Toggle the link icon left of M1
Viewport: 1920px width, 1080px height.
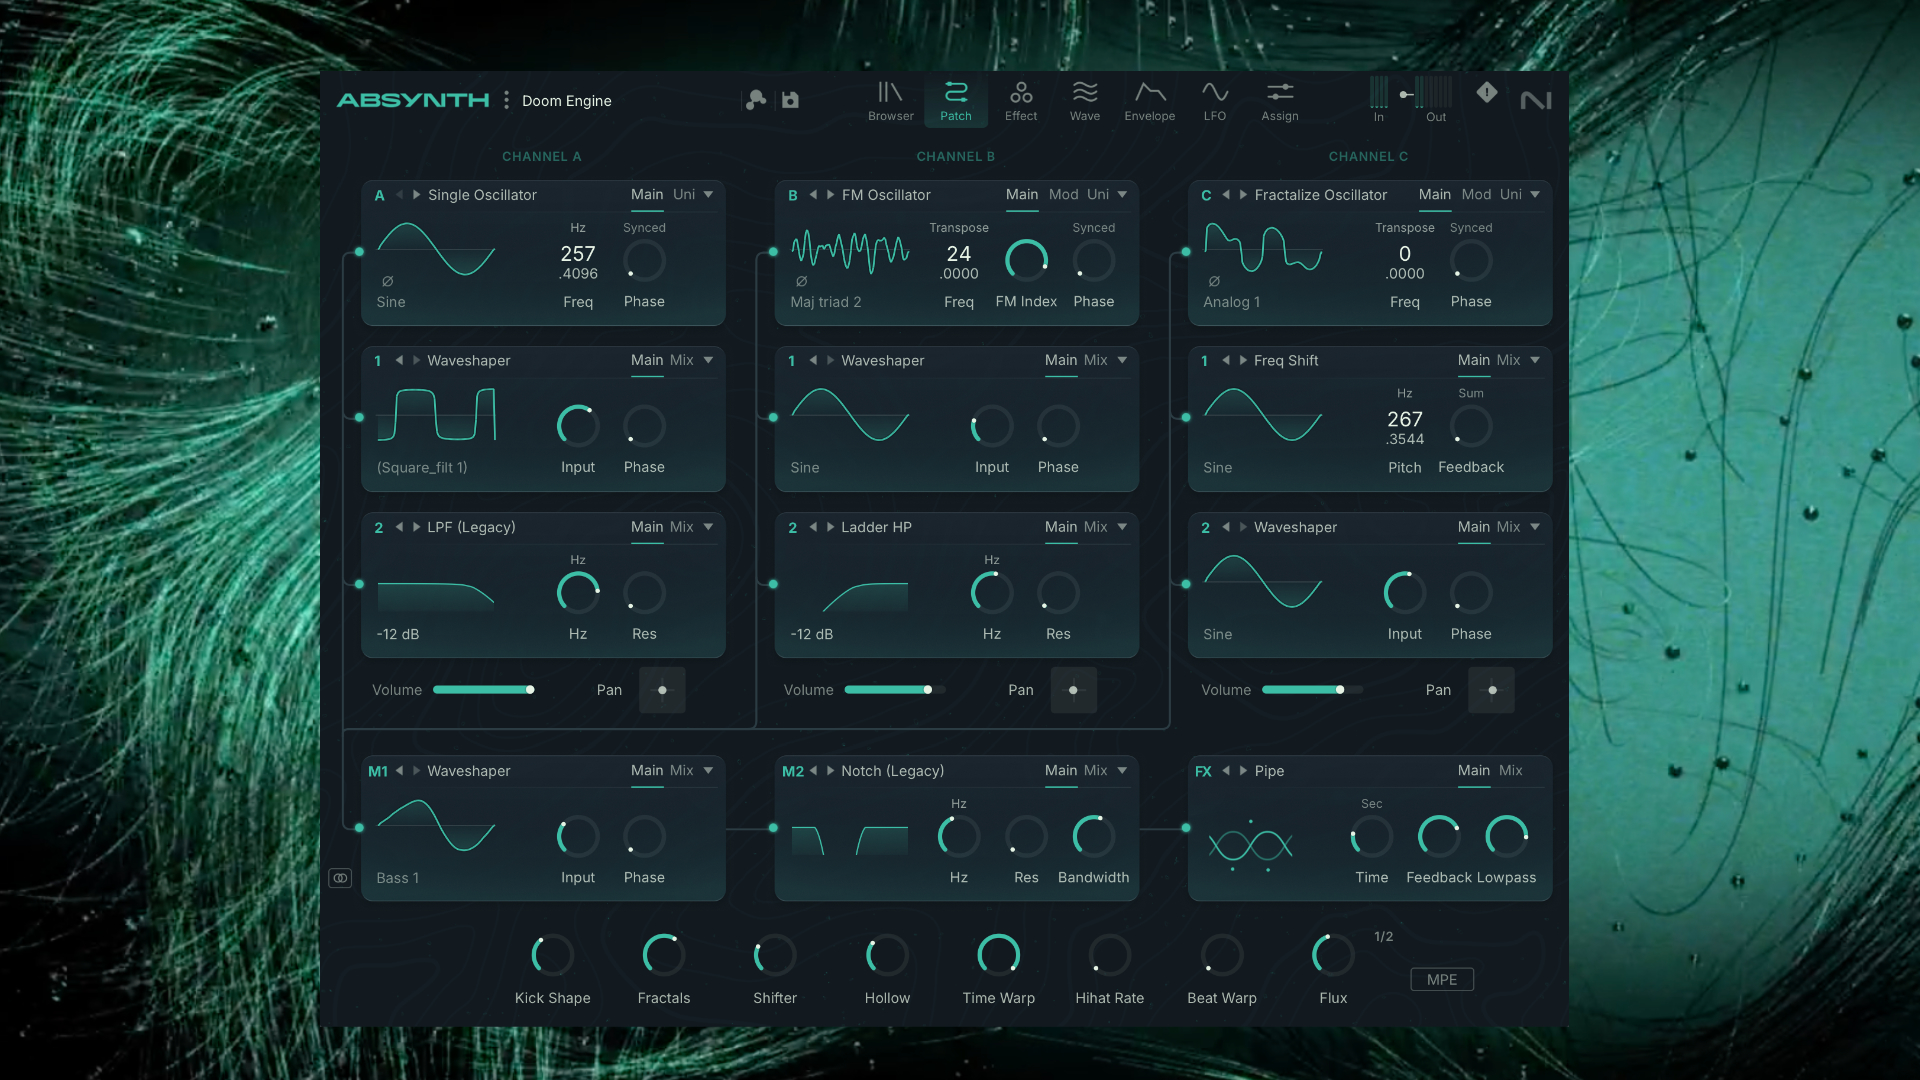(340, 878)
